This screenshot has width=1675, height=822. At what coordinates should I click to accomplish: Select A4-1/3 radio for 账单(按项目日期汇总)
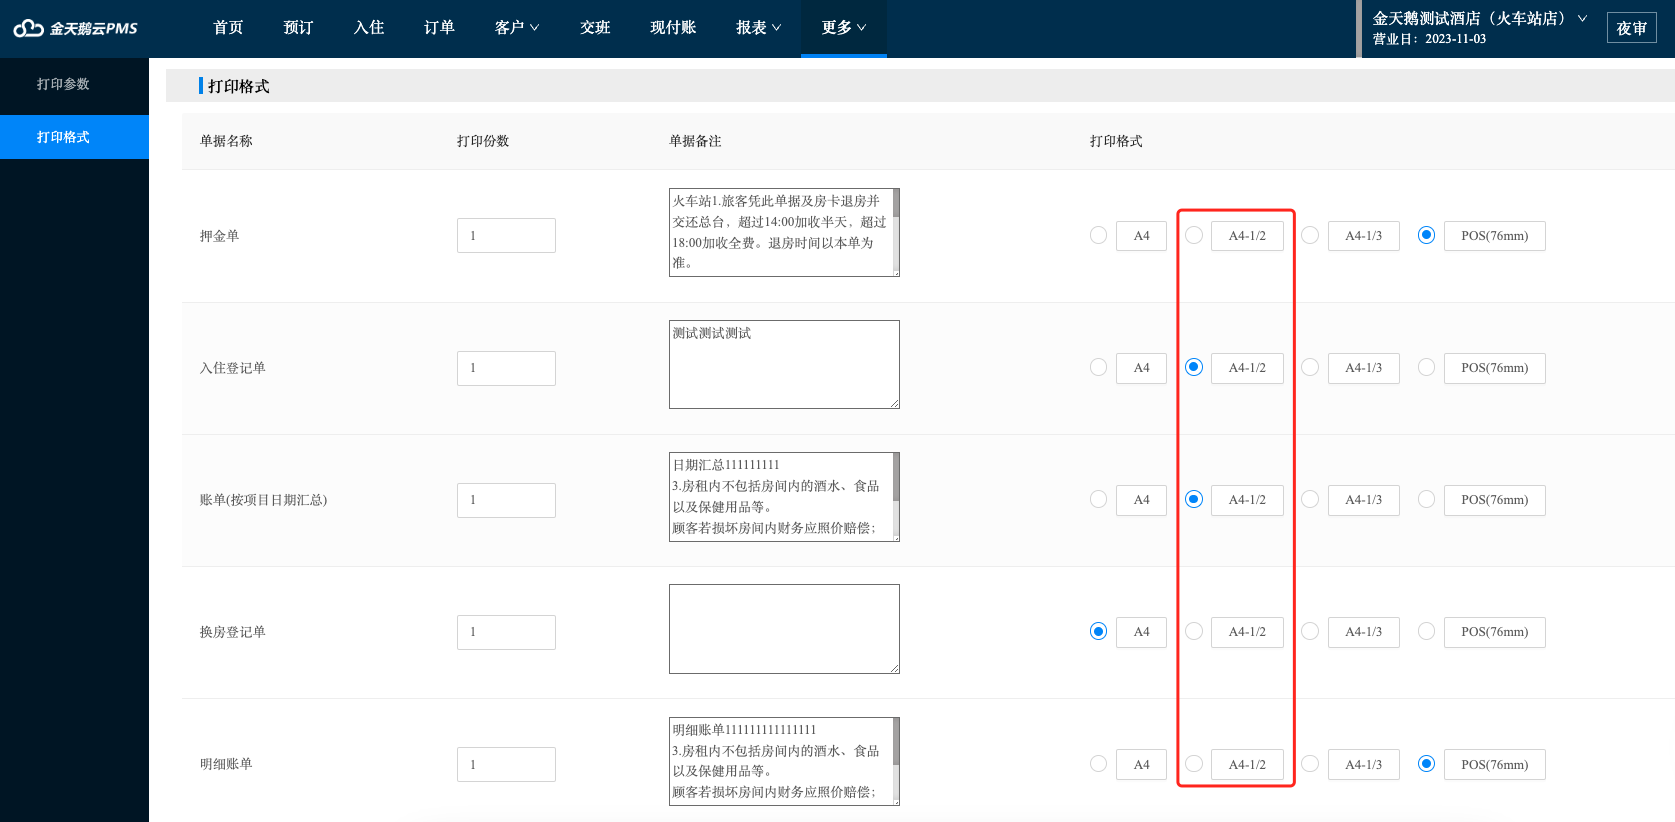pos(1310,499)
